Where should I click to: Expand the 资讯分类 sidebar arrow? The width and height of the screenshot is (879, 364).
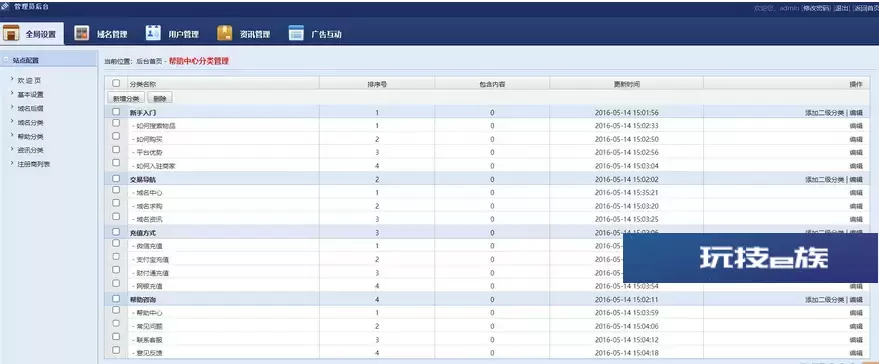point(12,150)
